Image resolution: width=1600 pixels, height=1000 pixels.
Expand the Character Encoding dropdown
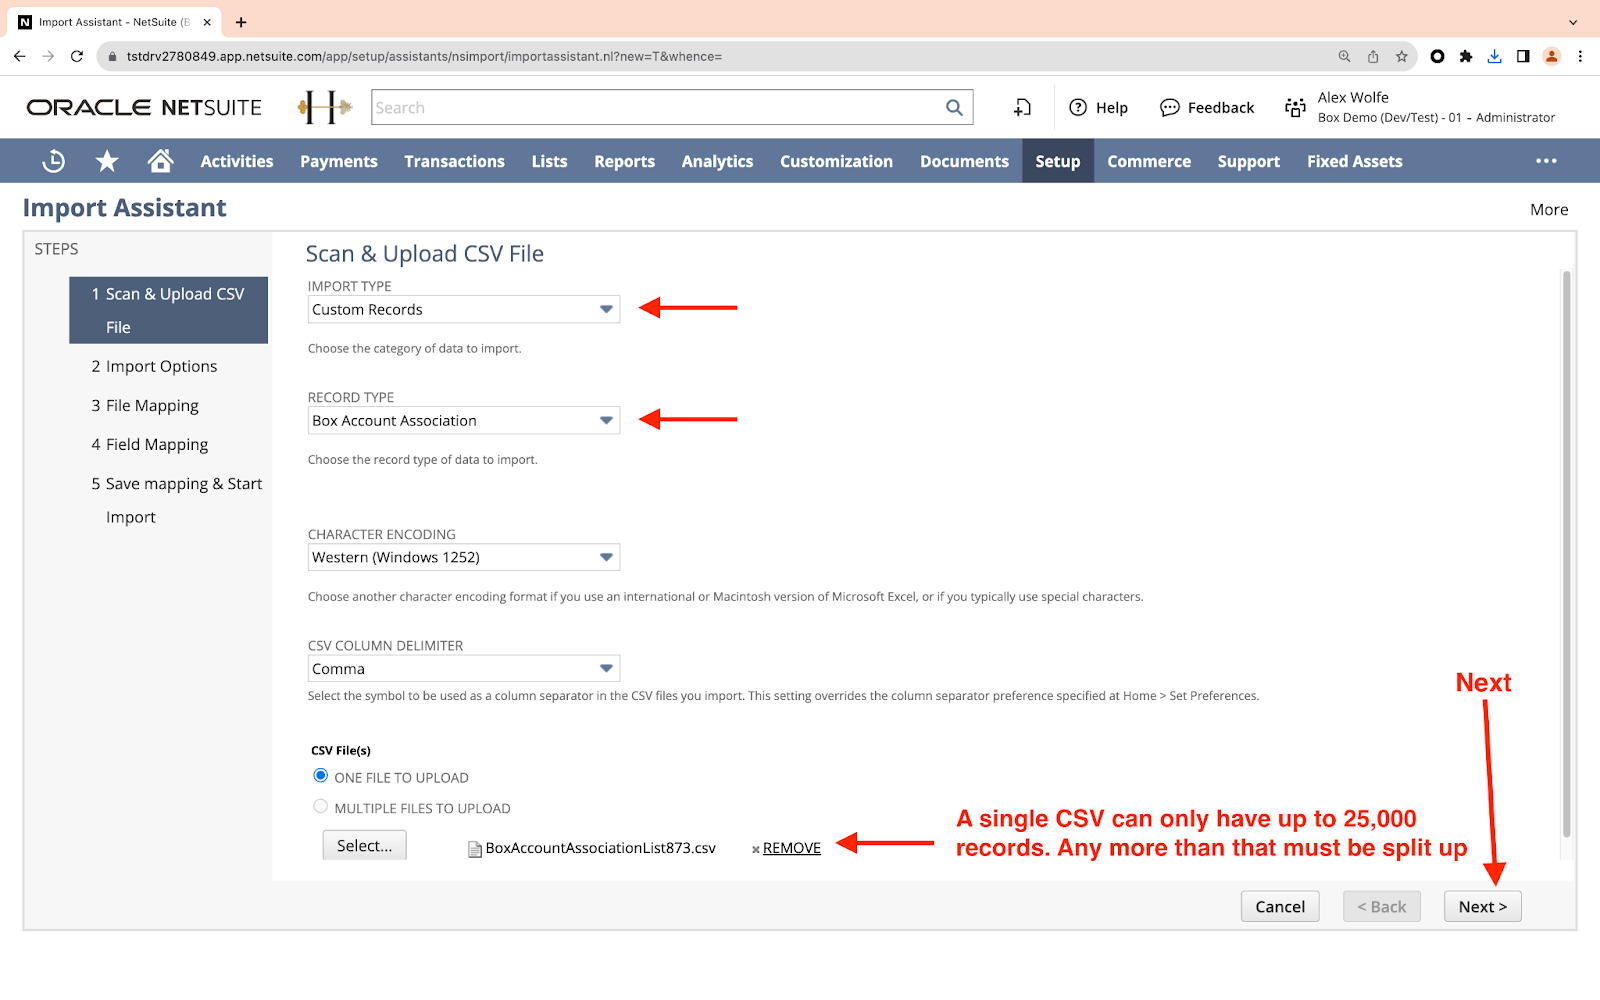606,557
